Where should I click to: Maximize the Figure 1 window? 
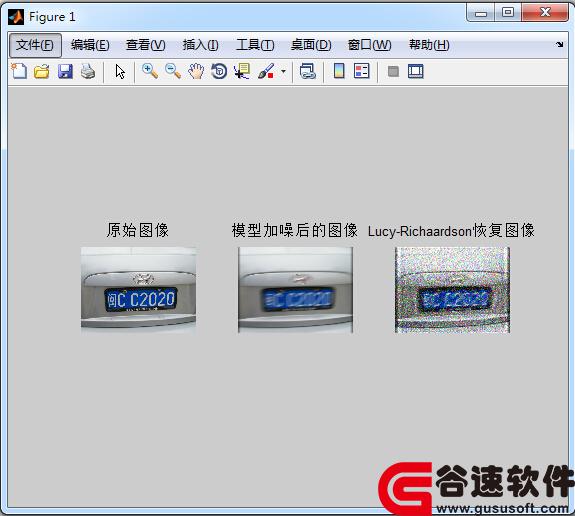coord(508,13)
